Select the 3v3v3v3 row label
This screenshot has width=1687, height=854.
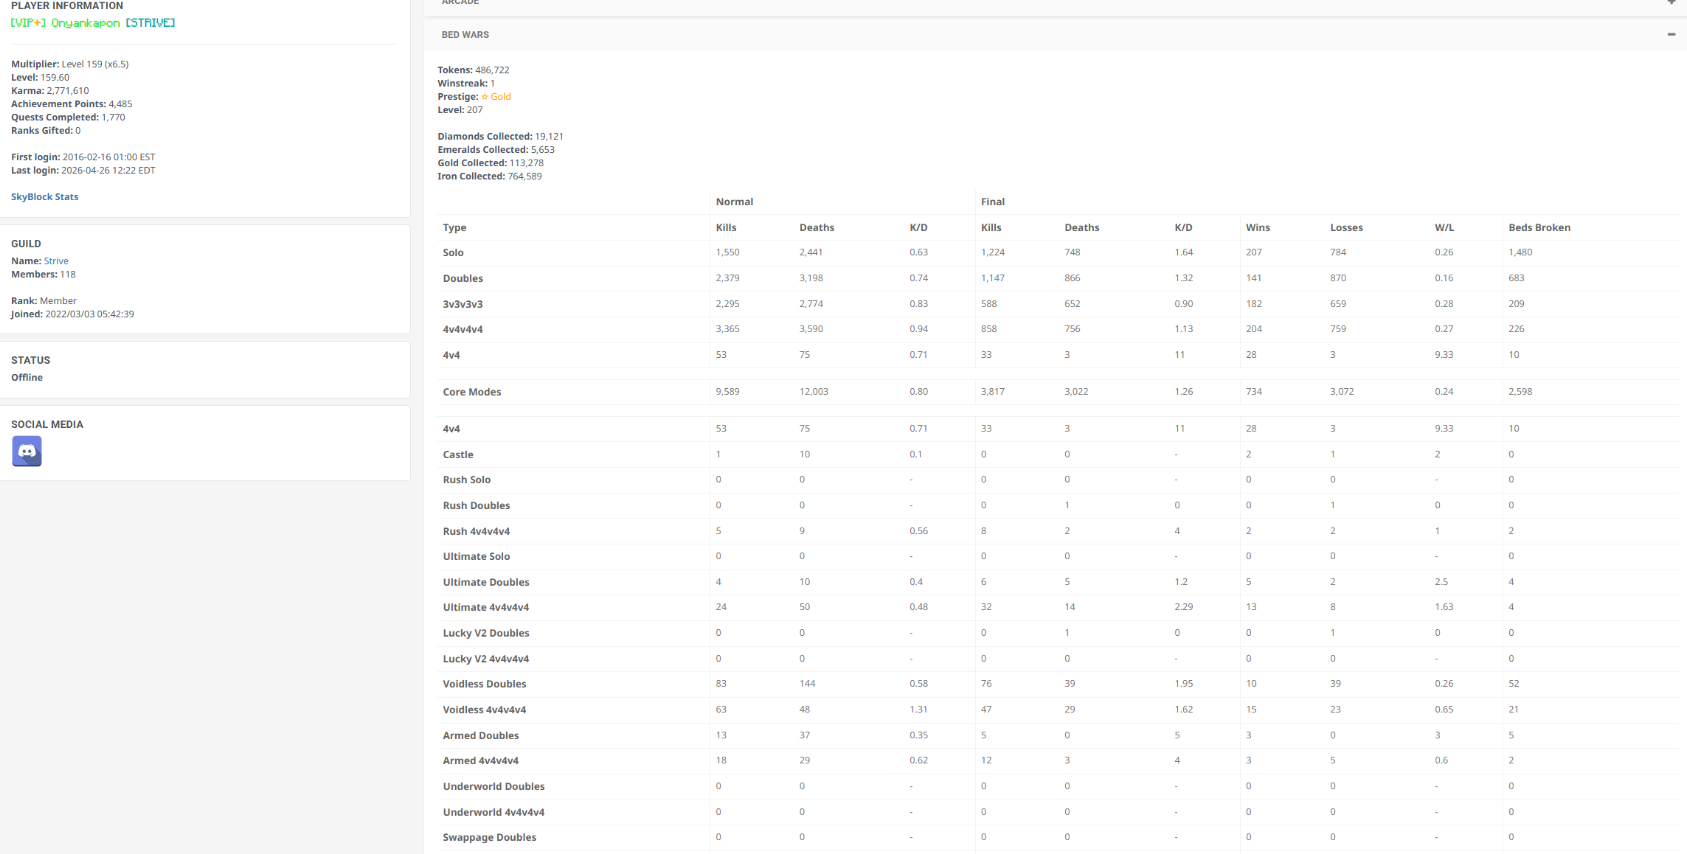click(x=463, y=304)
